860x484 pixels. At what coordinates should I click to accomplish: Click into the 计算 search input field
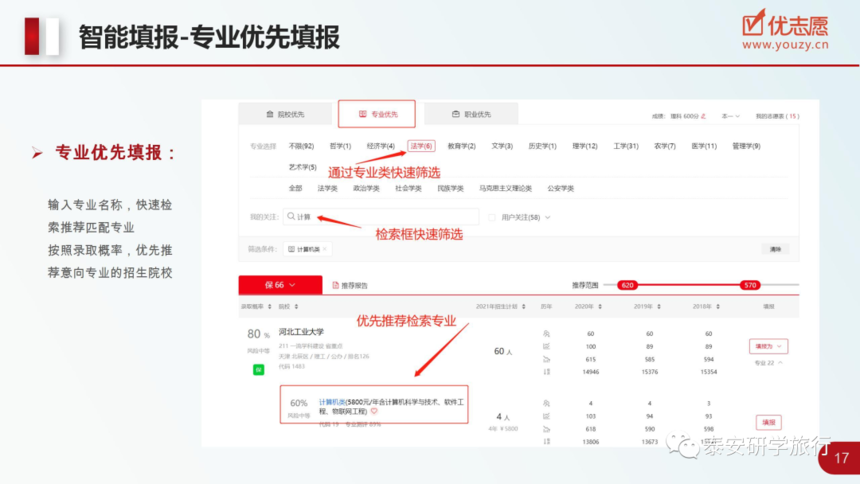381,217
